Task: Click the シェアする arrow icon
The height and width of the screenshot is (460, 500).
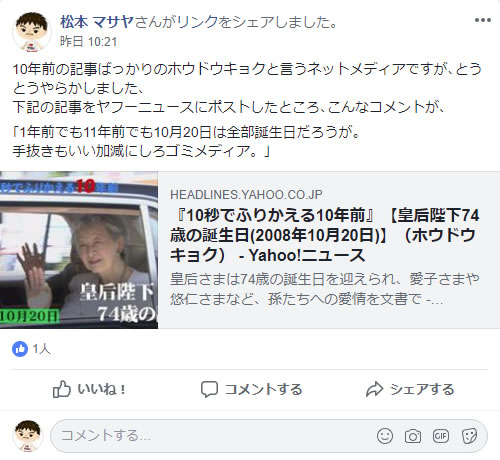Action: pos(374,389)
